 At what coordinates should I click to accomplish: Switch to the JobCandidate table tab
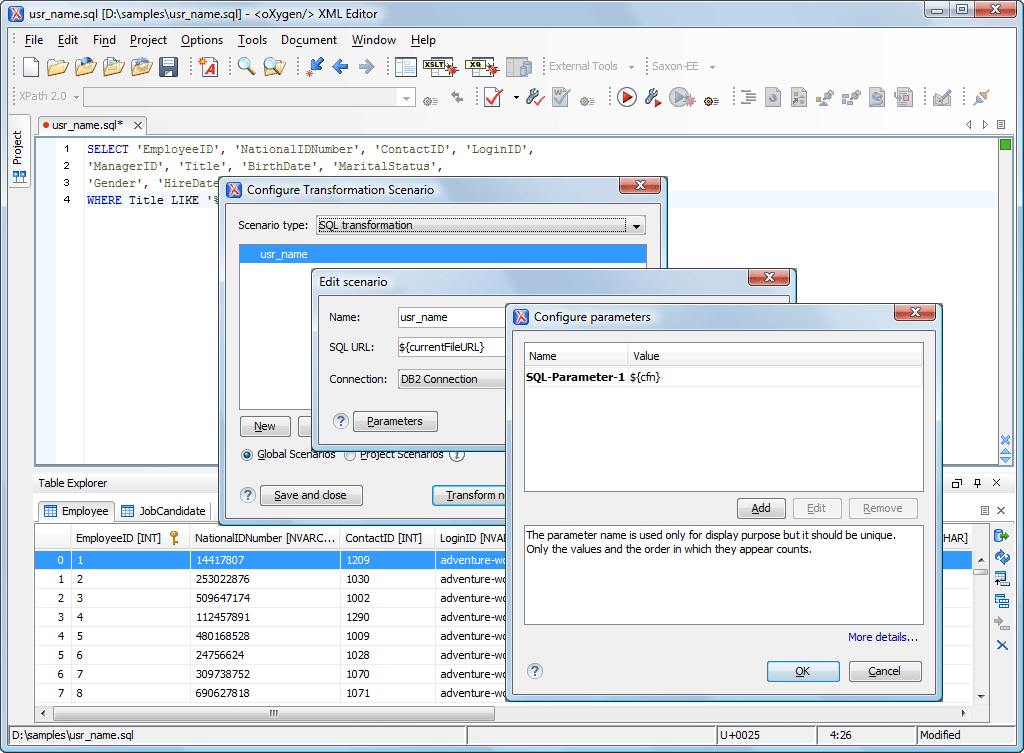click(164, 511)
